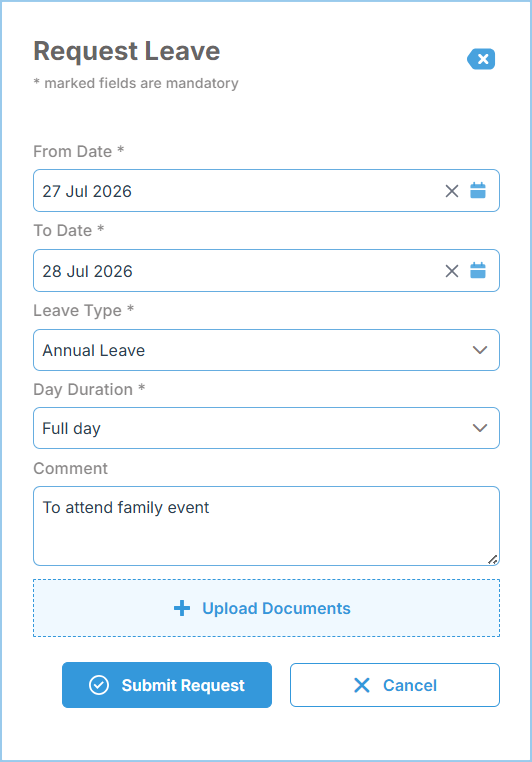
Task: Click inside the Comment text area
Action: [266, 526]
